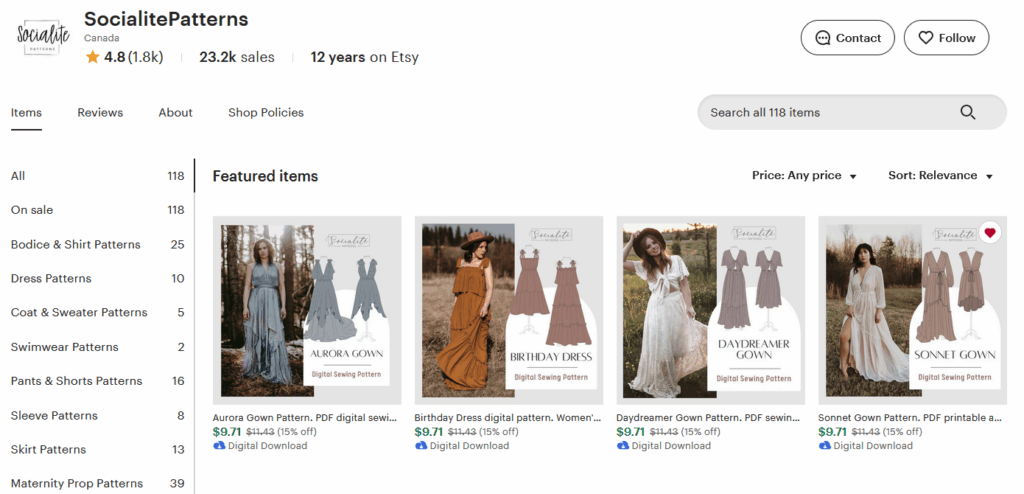
Task: Switch to the Reviews tab
Action: click(x=100, y=113)
